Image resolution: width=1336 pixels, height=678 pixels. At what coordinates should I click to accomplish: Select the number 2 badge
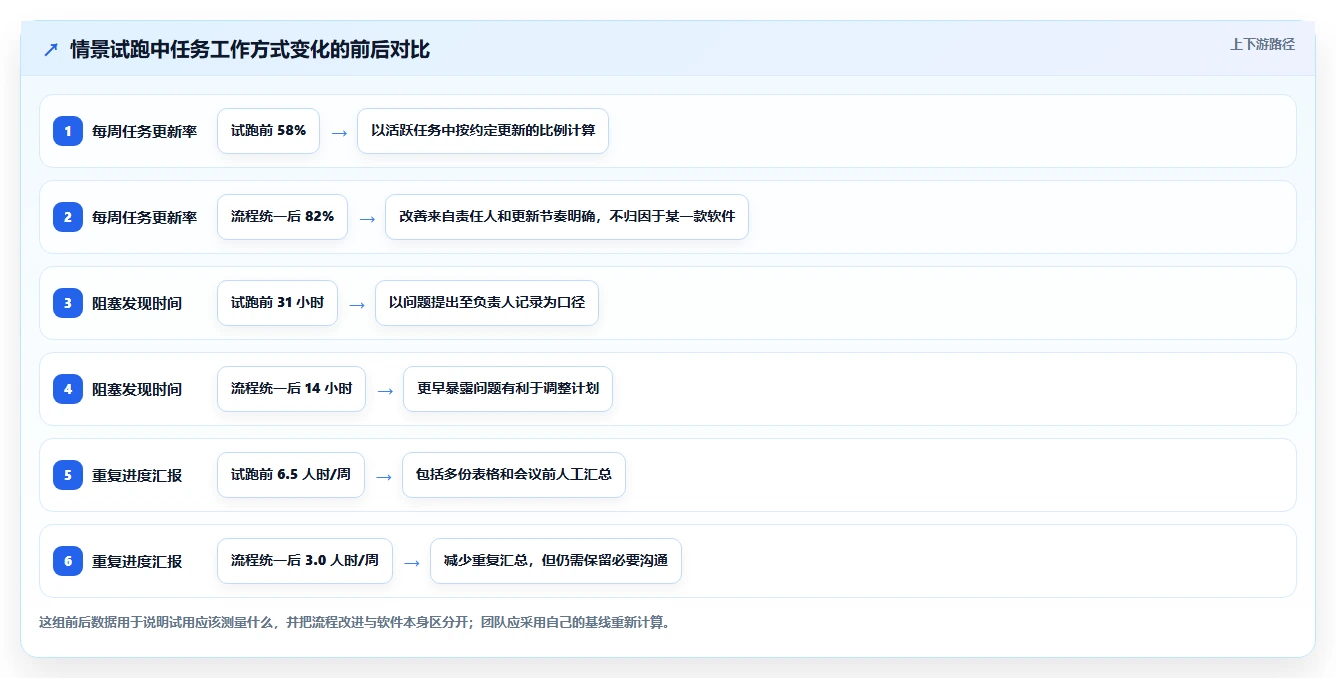[68, 217]
